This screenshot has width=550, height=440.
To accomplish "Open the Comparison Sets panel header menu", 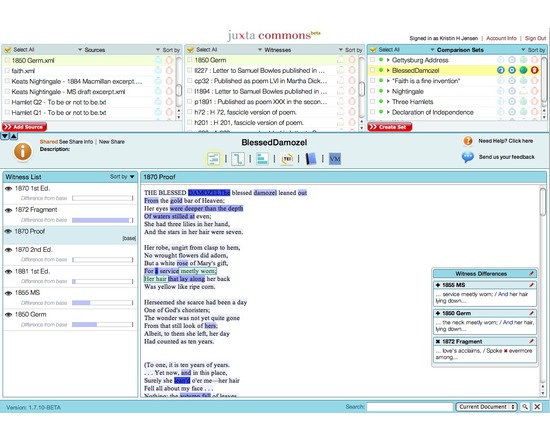I will coord(457,50).
